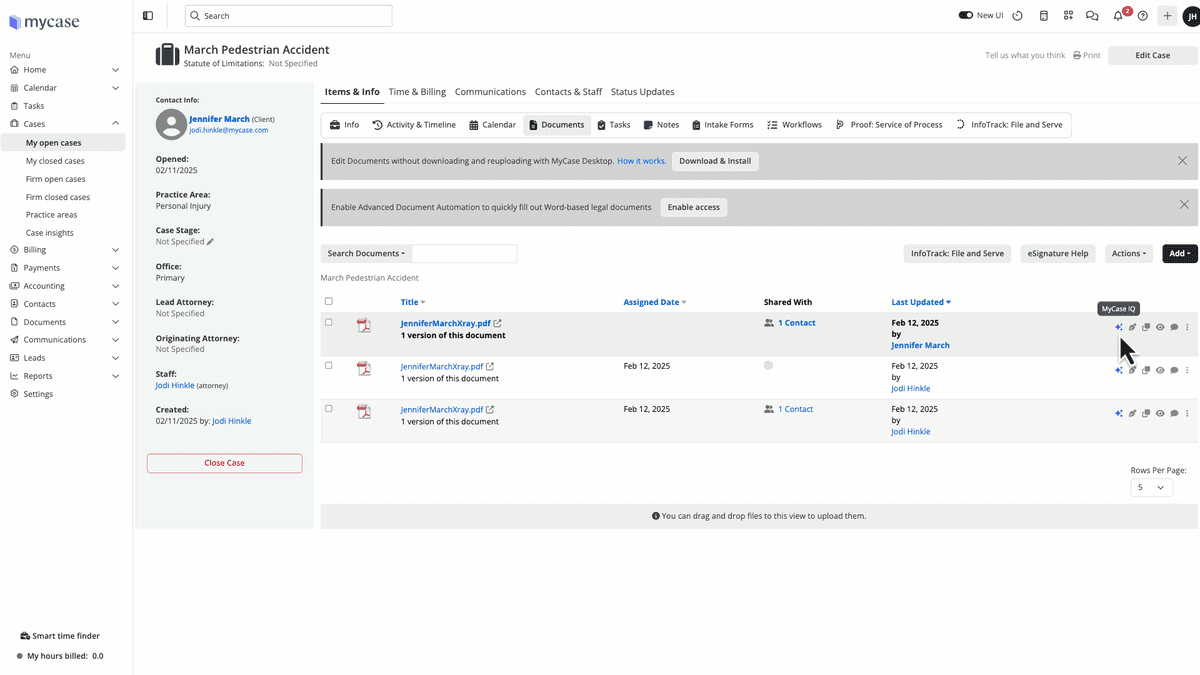The image size is (1200, 675).
Task: Click the Close Case button
Action: [224, 463]
